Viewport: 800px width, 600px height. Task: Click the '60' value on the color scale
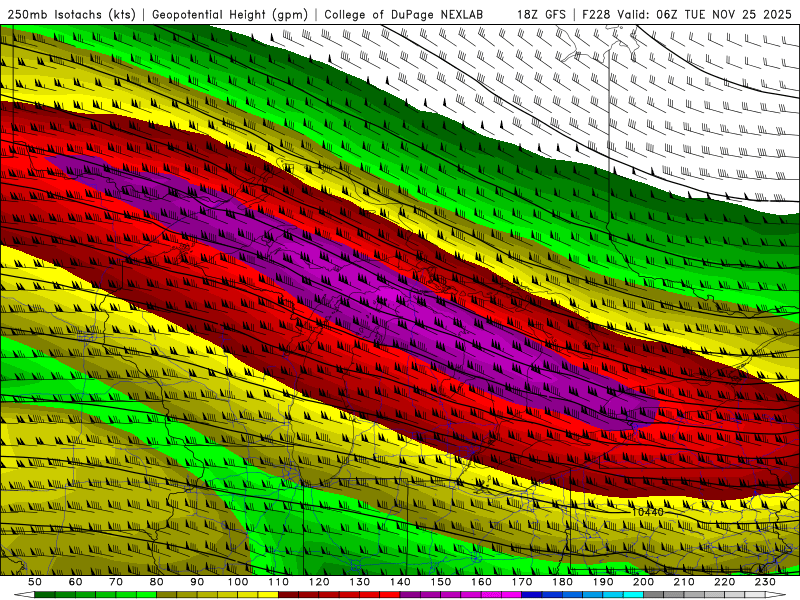[x=76, y=582]
